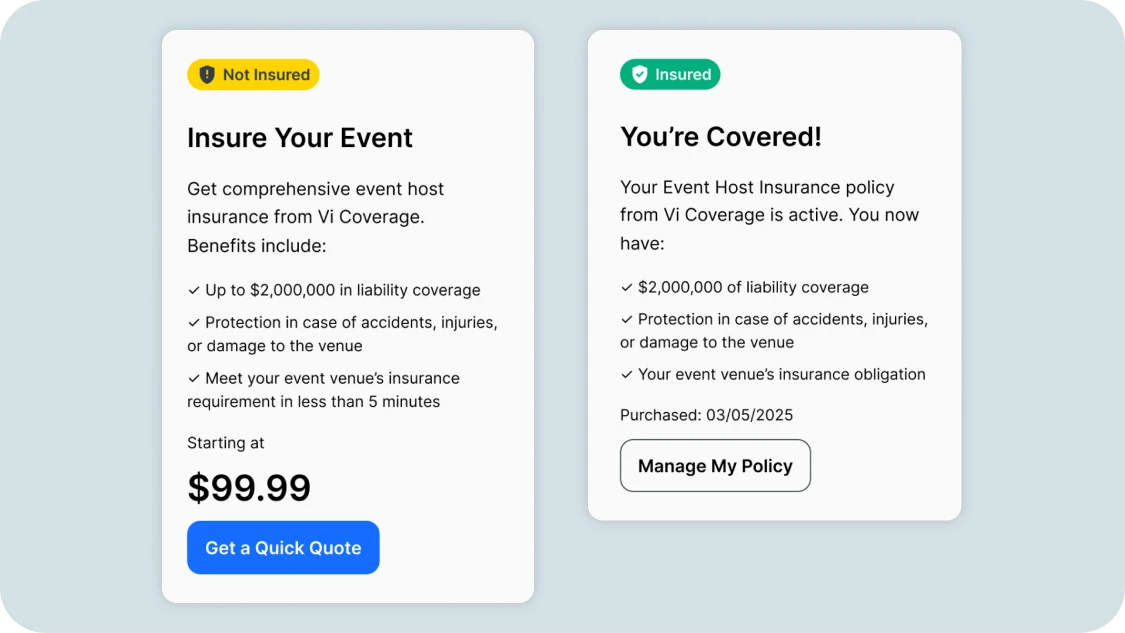Select the checkmark next to venue obligation item
Viewport: 1125px width, 633px height.
[625, 374]
